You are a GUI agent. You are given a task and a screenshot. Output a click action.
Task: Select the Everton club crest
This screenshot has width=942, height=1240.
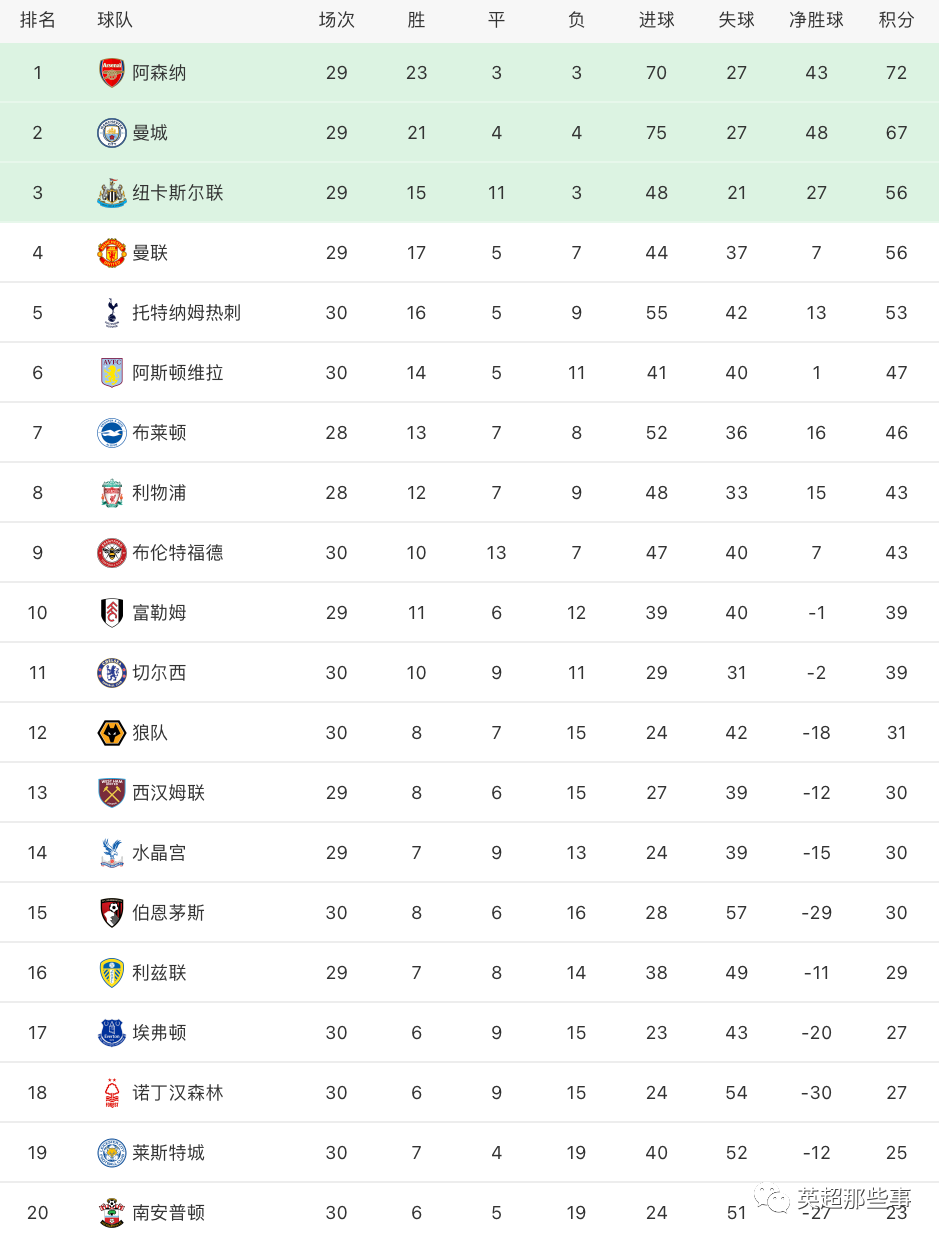[111, 1033]
